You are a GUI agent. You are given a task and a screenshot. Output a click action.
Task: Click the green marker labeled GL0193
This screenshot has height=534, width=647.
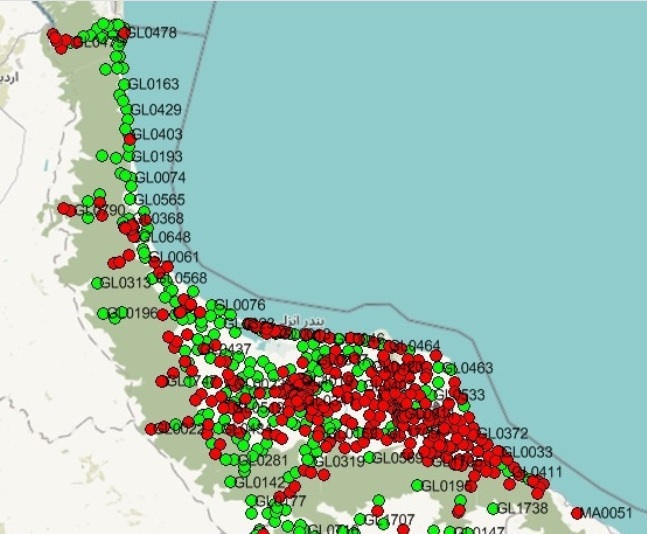point(127,157)
